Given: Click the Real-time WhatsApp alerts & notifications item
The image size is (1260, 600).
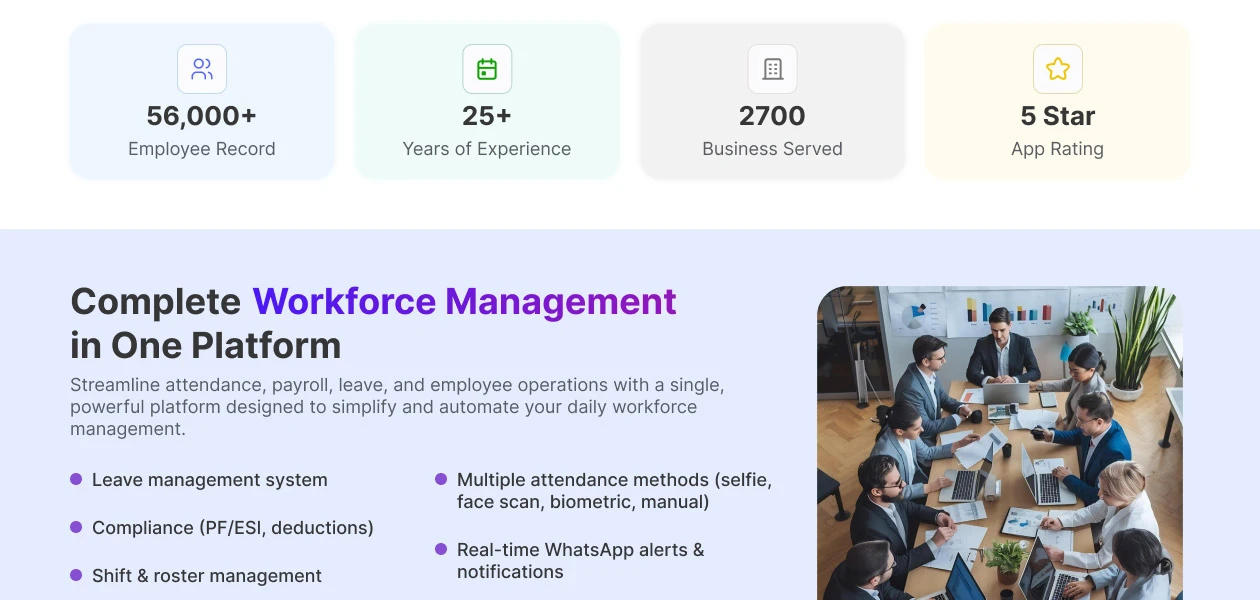Looking at the screenshot, I should coord(580,561).
